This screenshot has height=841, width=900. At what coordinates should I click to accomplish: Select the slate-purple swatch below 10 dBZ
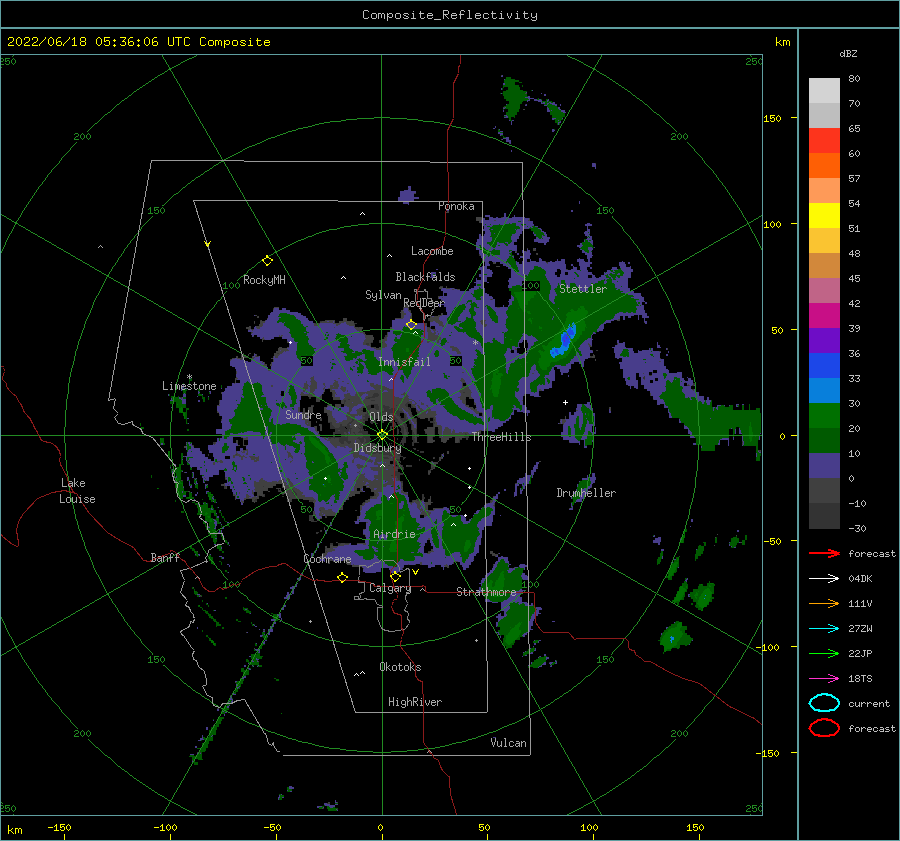tap(824, 466)
